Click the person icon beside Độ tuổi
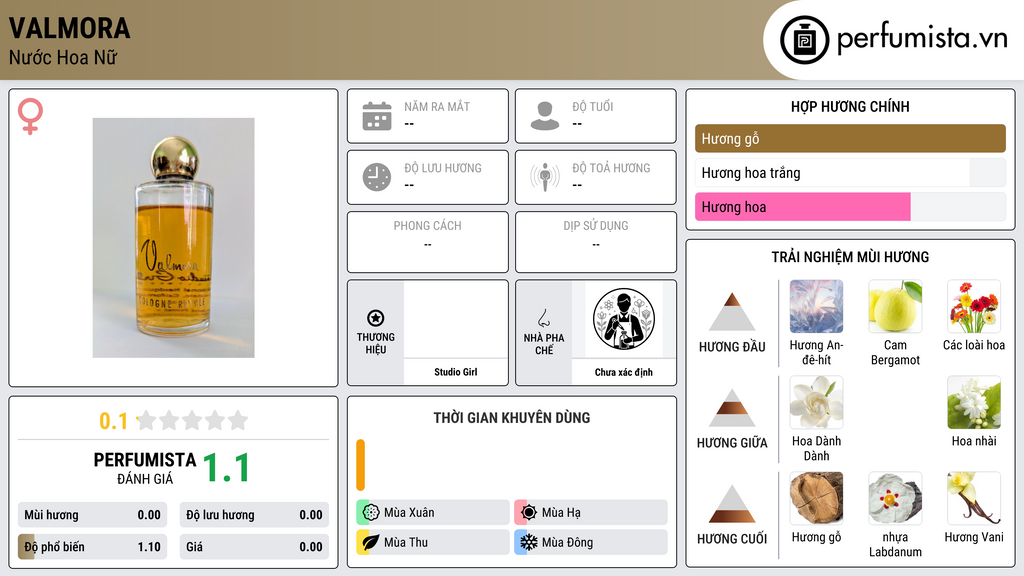The image size is (1024, 576). point(545,116)
